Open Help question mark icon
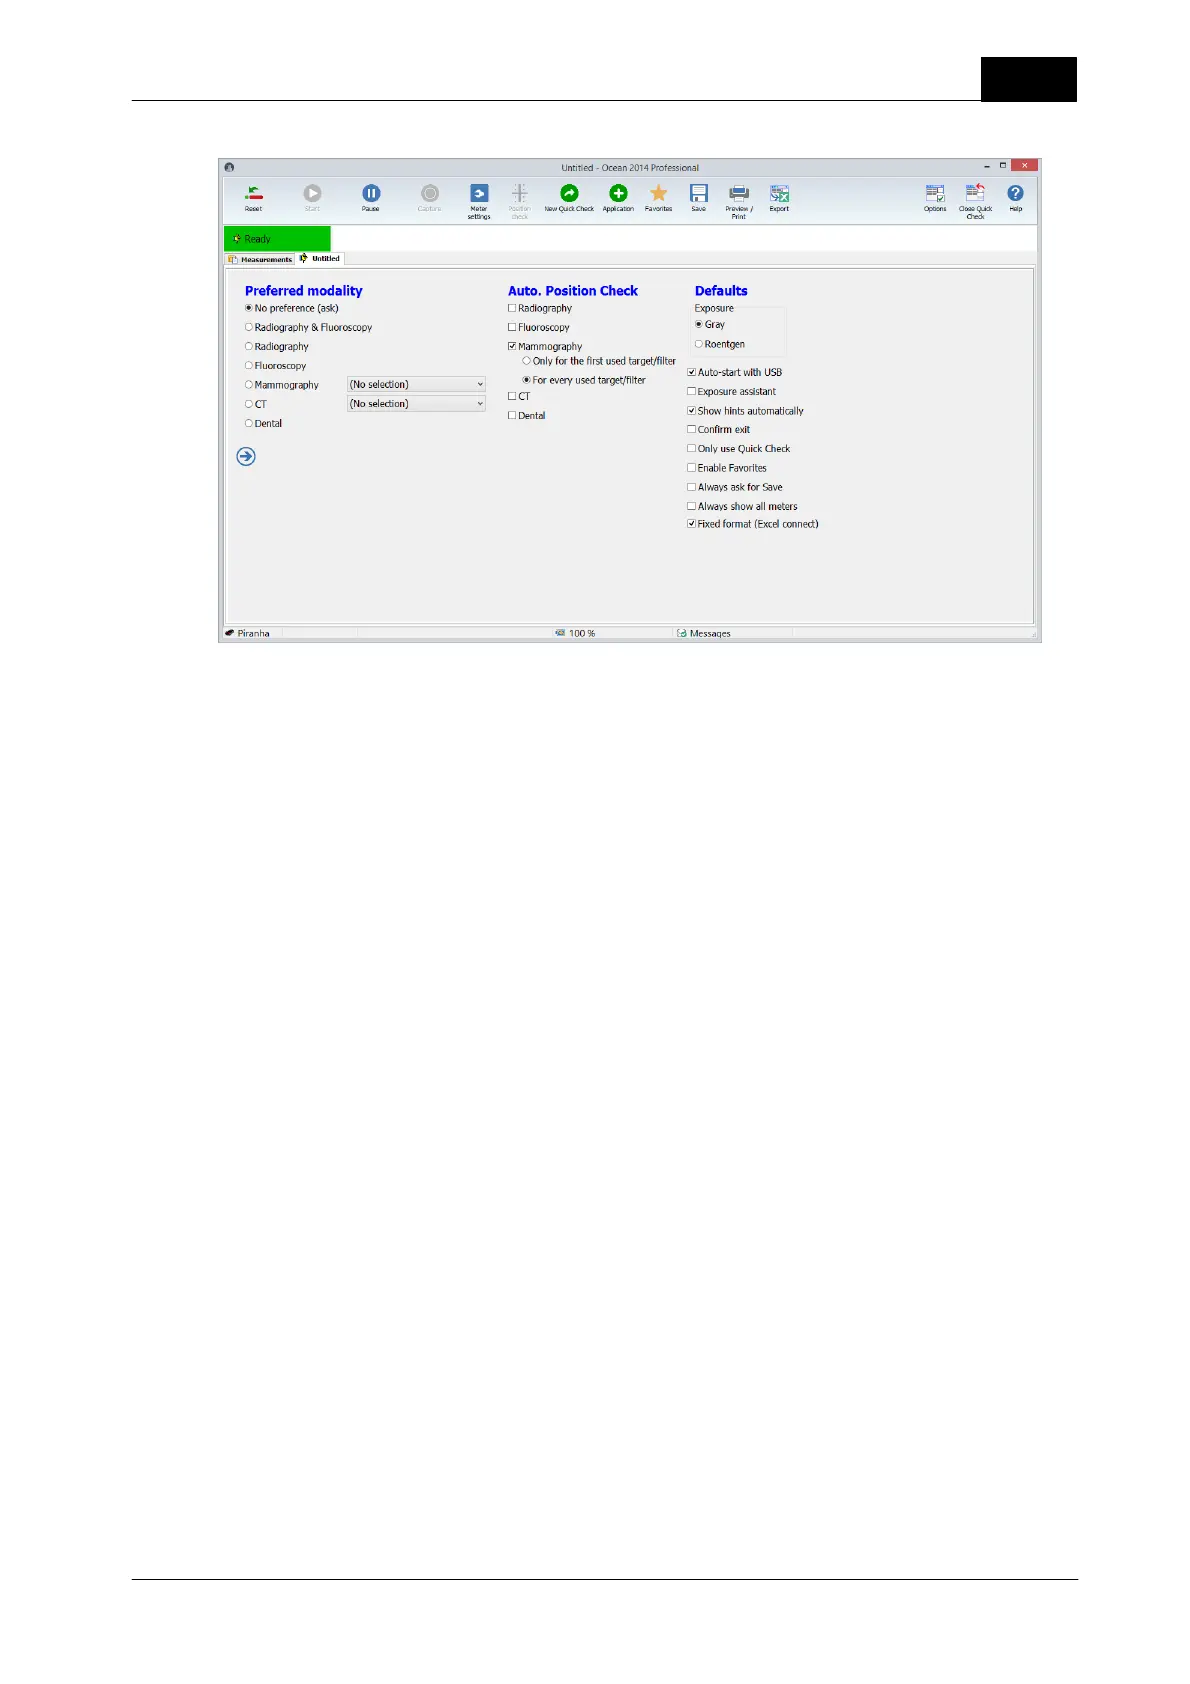The height and width of the screenshot is (1684, 1190). [1015, 193]
